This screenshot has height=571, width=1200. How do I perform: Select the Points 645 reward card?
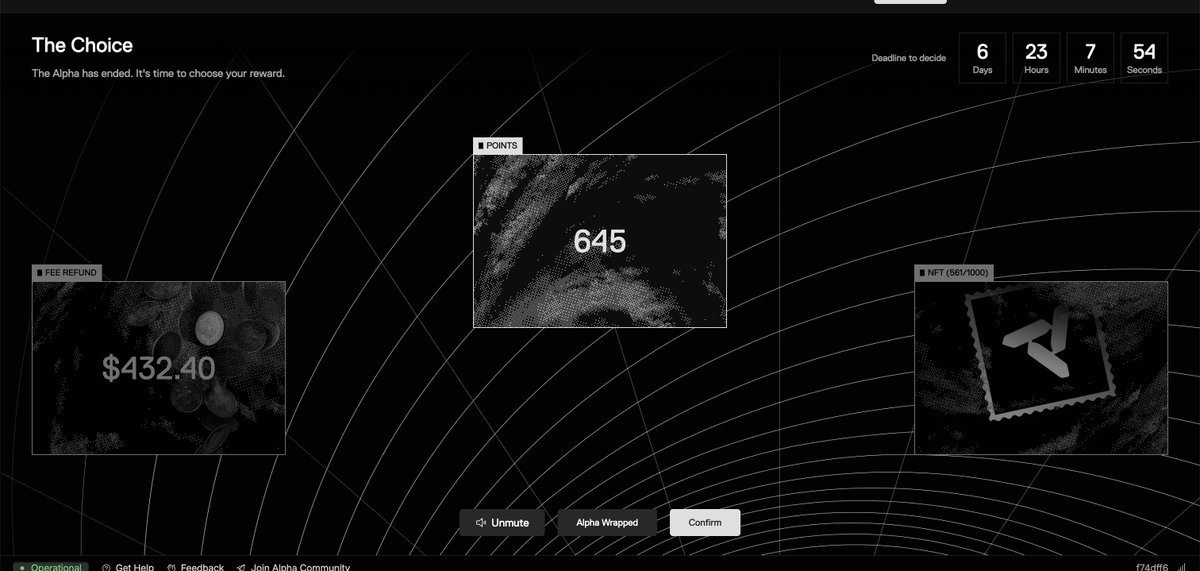(600, 240)
